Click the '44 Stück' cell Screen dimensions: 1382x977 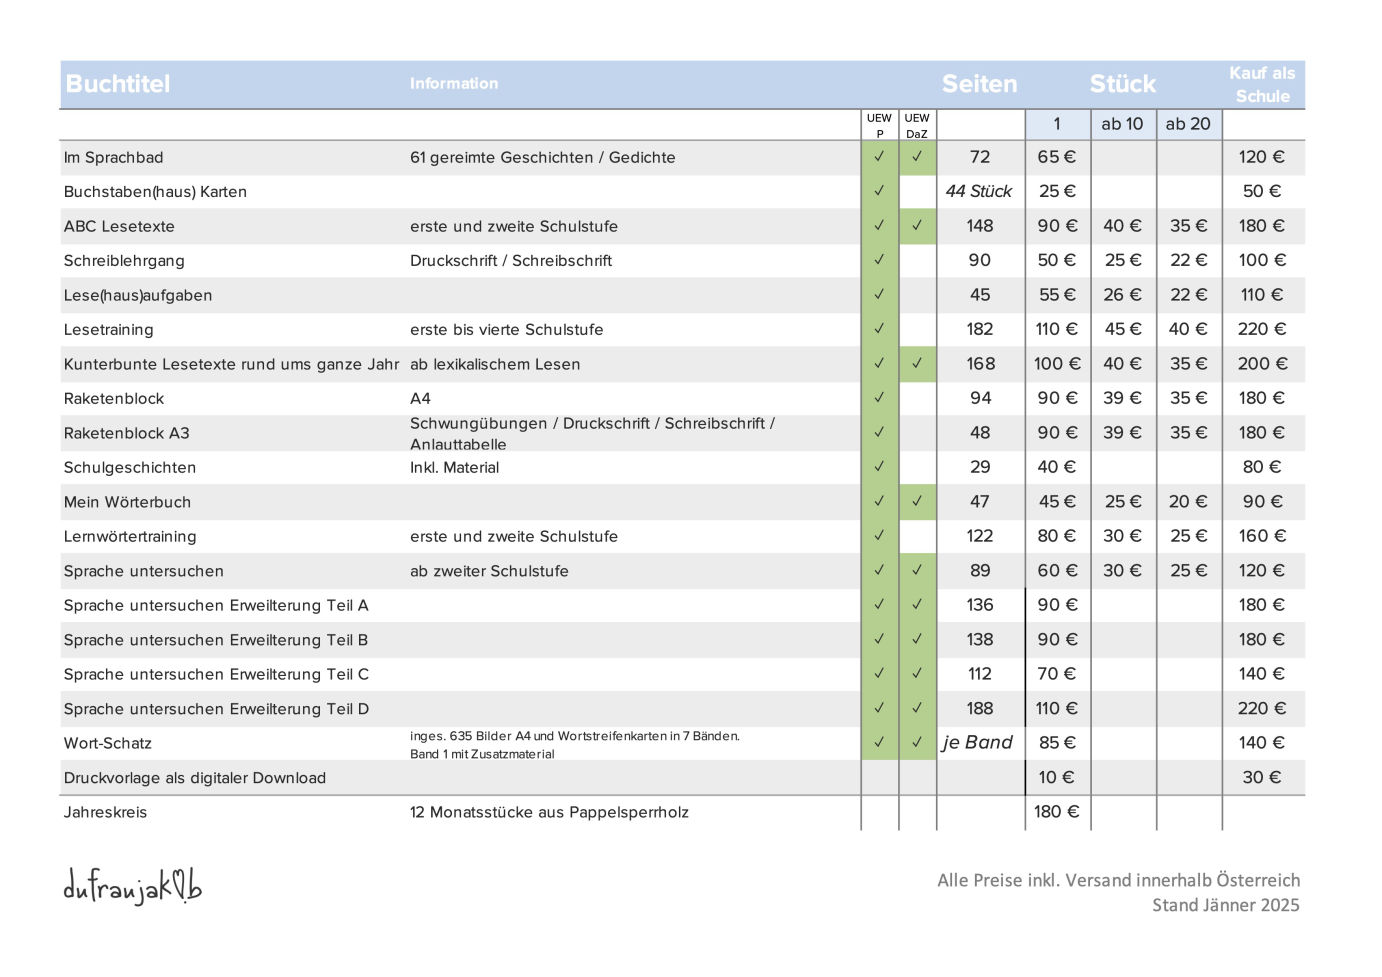pos(979,191)
